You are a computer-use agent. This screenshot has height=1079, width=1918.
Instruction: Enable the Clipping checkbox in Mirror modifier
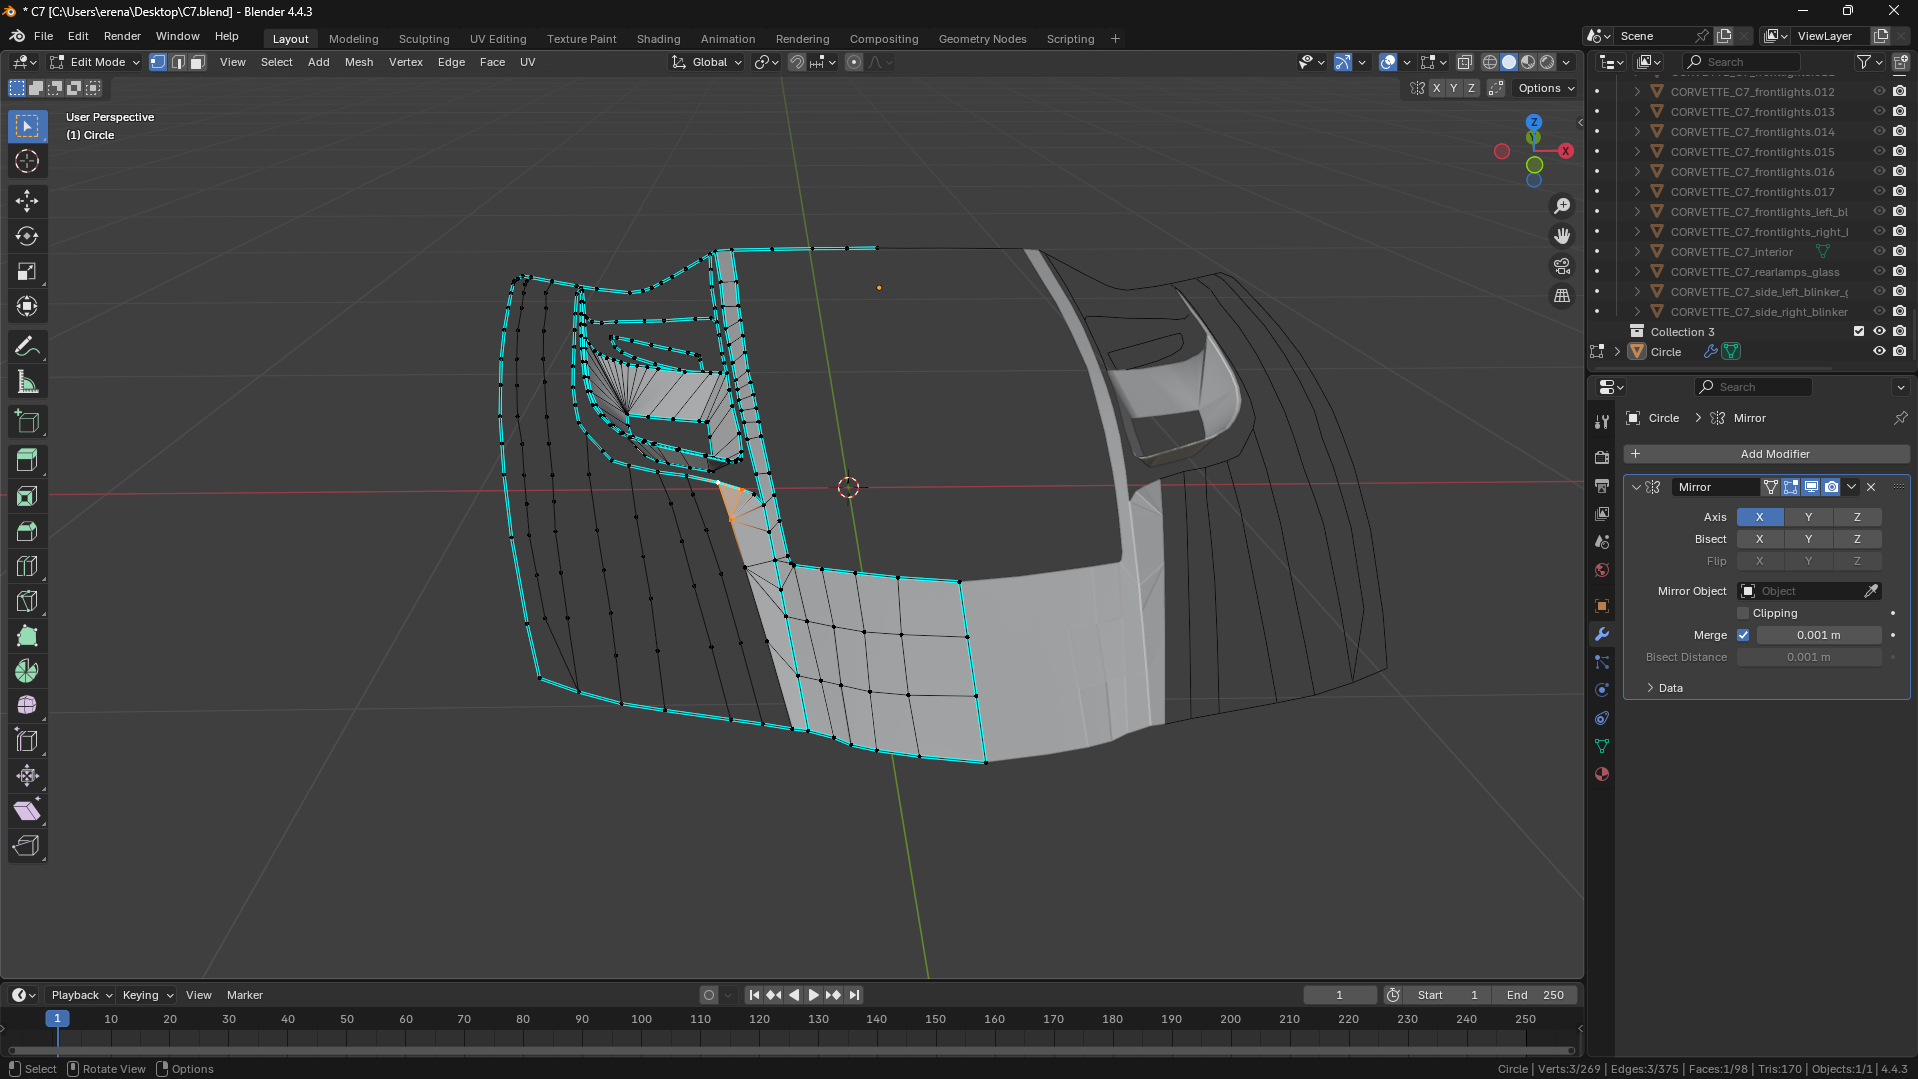tap(1743, 613)
